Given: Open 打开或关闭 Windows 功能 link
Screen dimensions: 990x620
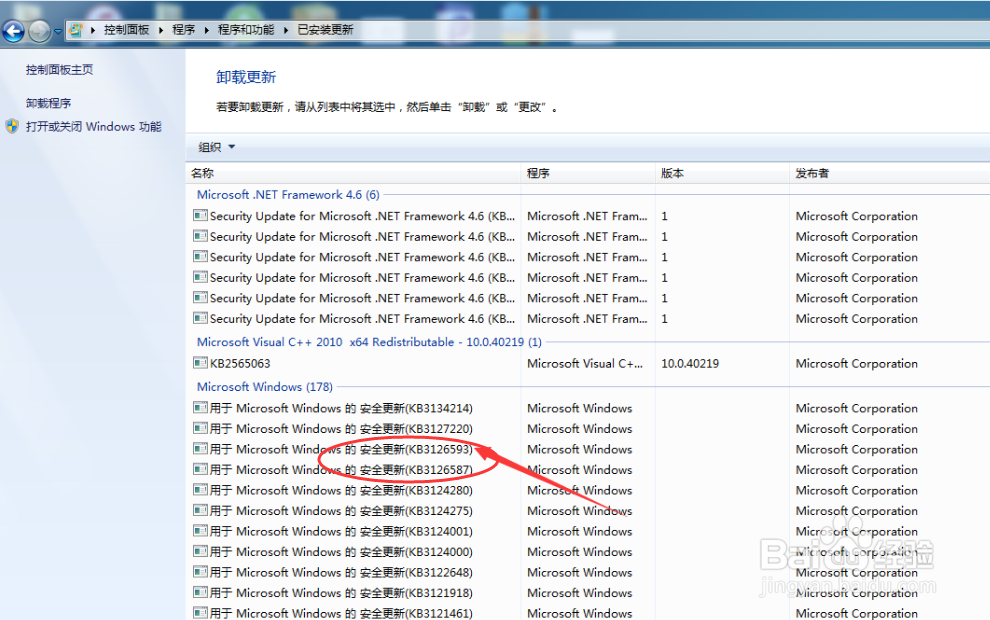Looking at the screenshot, I should click(93, 126).
